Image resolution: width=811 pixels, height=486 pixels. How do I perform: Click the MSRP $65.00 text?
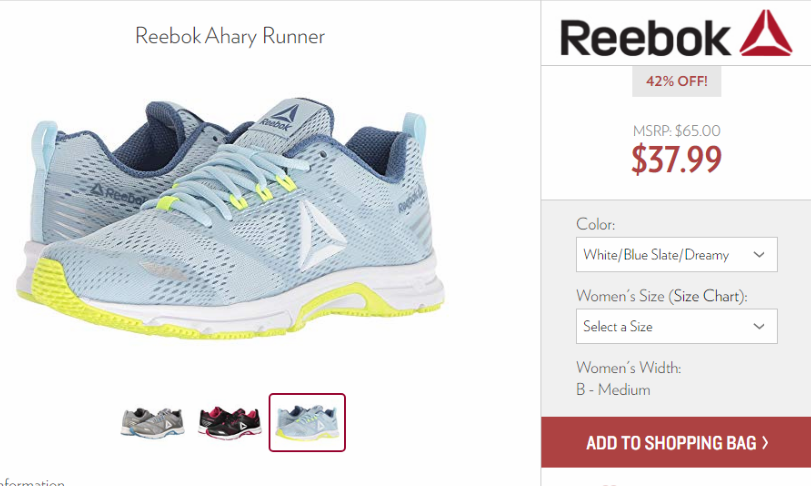point(677,131)
